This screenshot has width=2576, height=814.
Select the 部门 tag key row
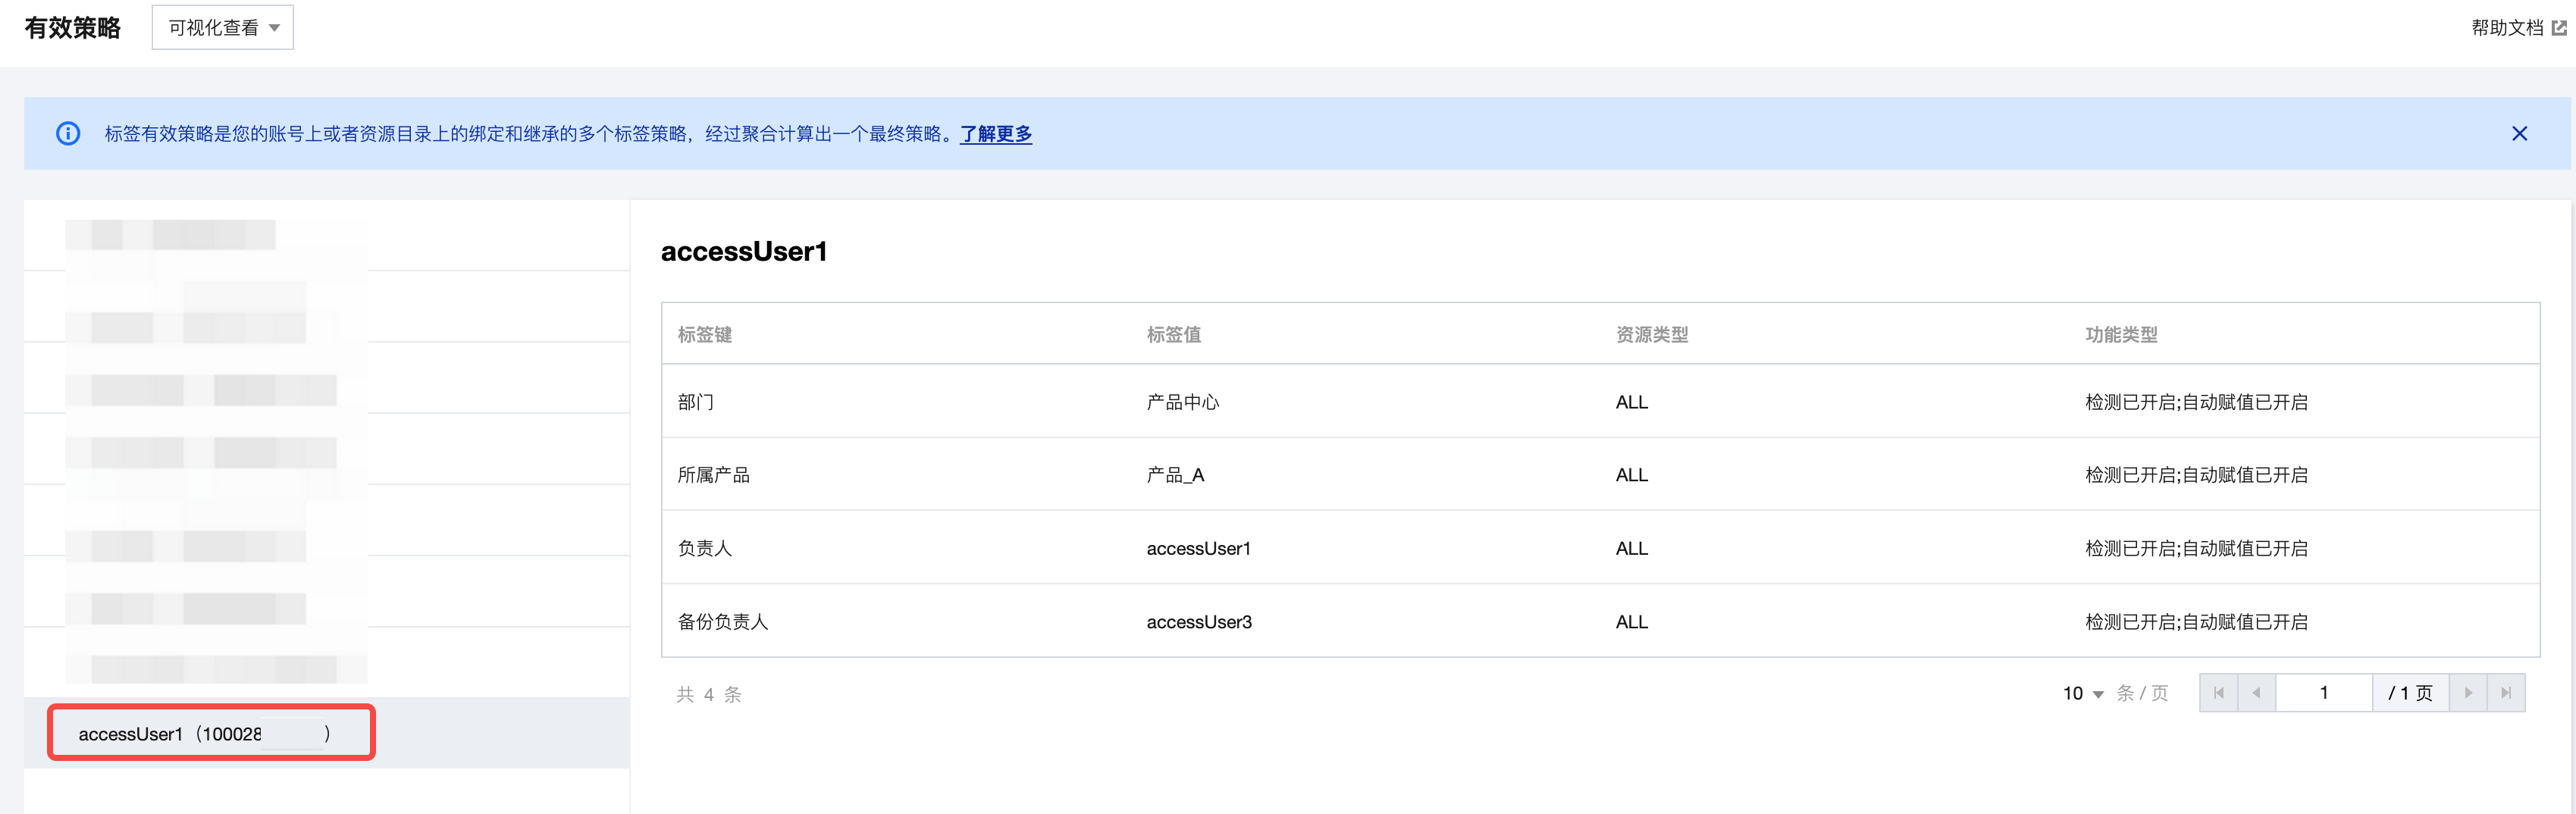pyautogui.click(x=696, y=402)
